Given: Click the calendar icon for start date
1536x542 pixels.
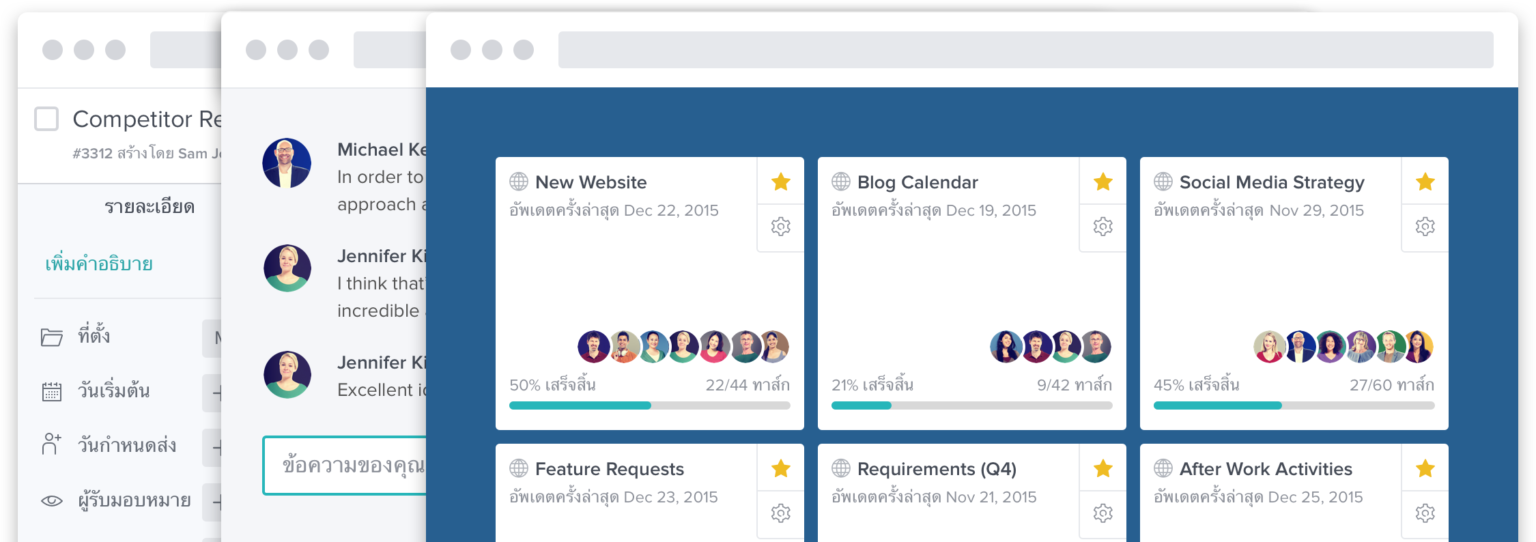Looking at the screenshot, I should click(x=52, y=391).
